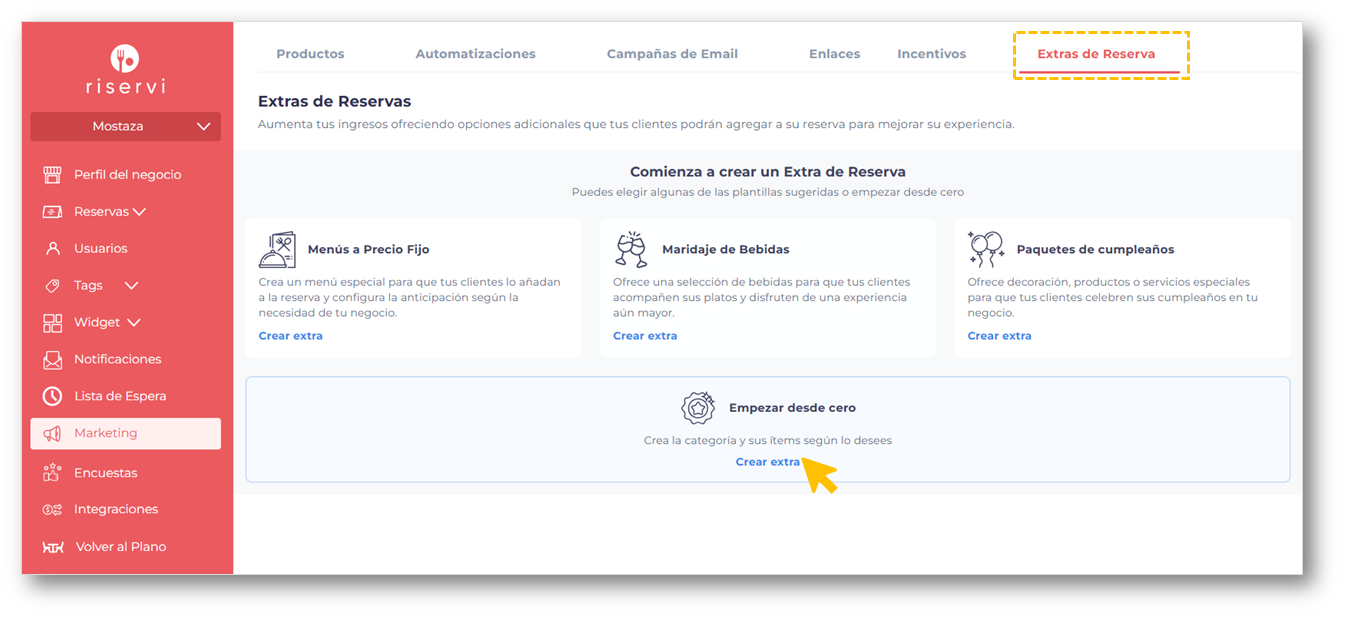Click Crear extra under Paquetes de cumpleaños

[999, 336]
